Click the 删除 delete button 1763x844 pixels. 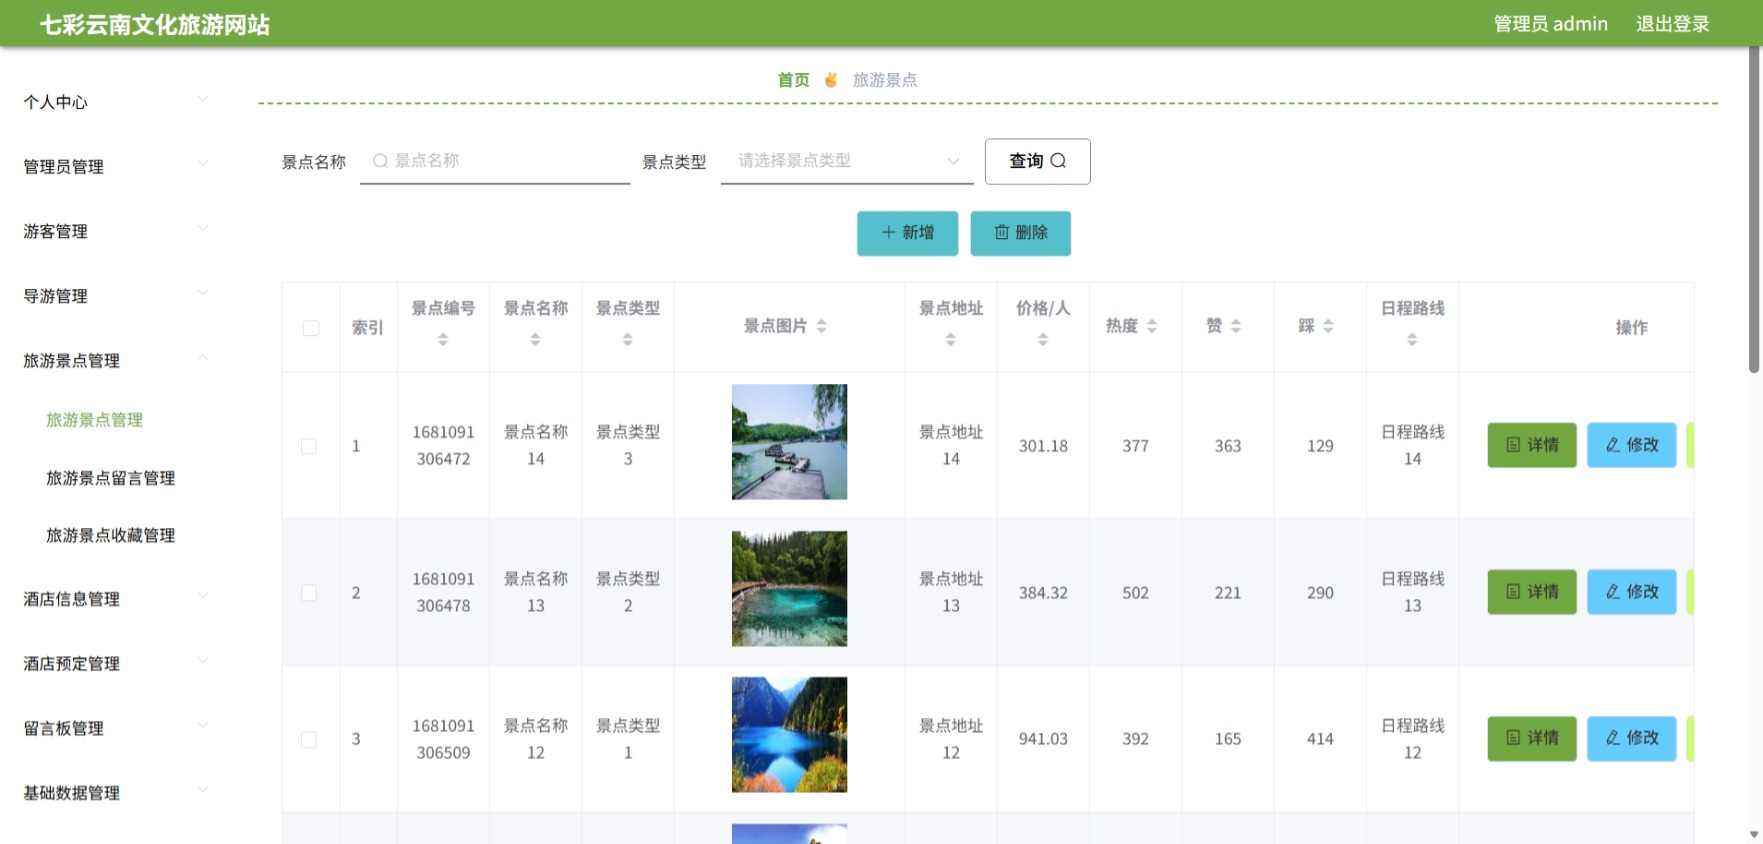1021,233
